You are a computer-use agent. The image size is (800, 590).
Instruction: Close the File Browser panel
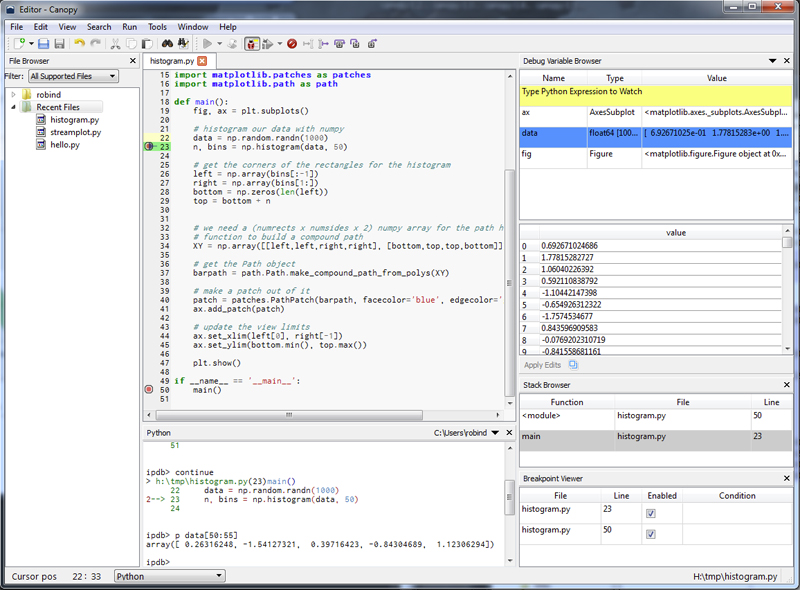click(x=133, y=61)
